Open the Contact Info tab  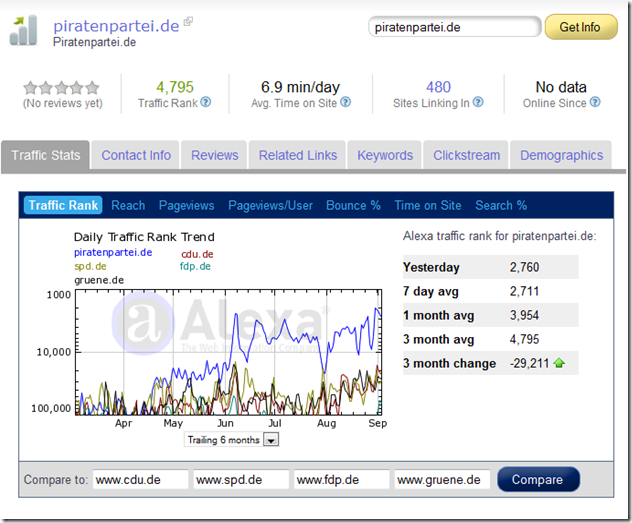click(x=136, y=155)
